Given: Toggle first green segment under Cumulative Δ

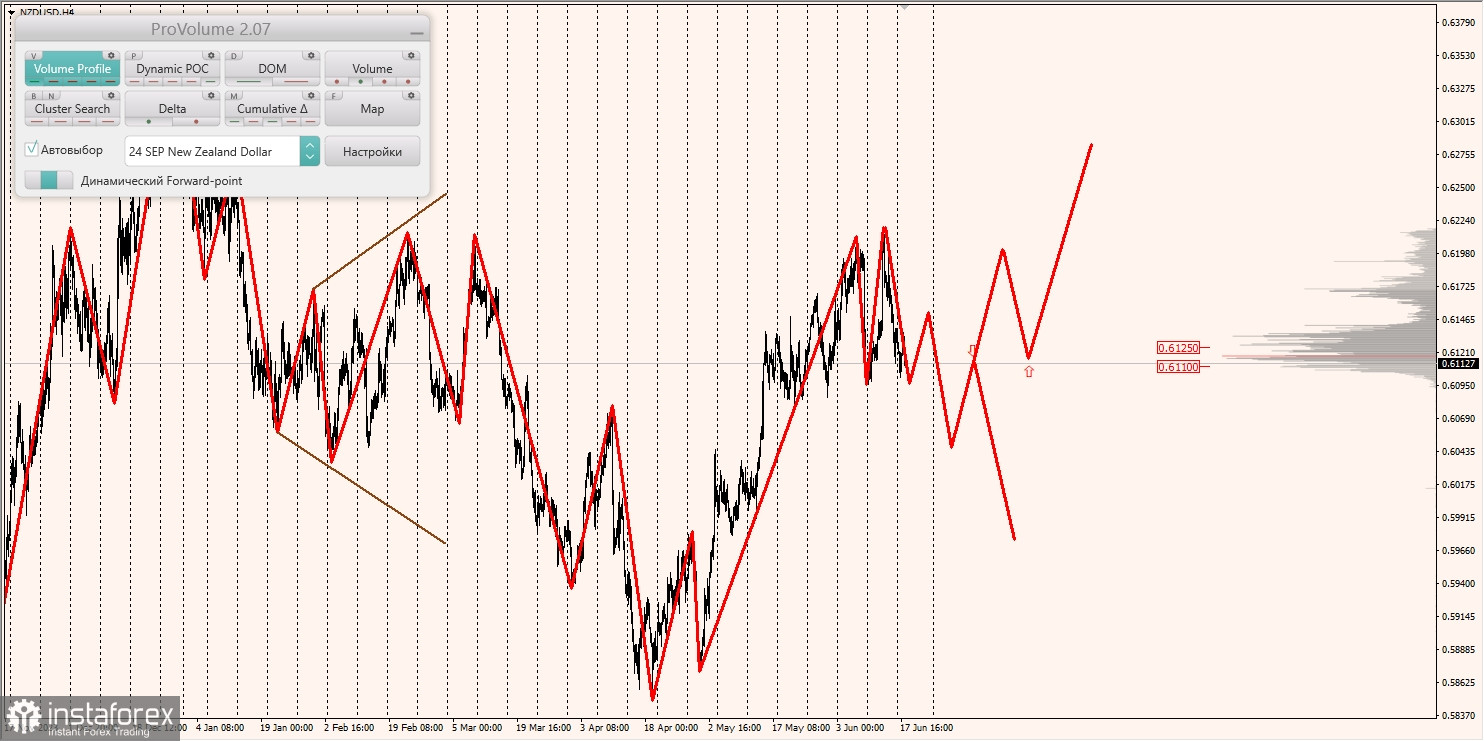Looking at the screenshot, I should click(234, 121).
